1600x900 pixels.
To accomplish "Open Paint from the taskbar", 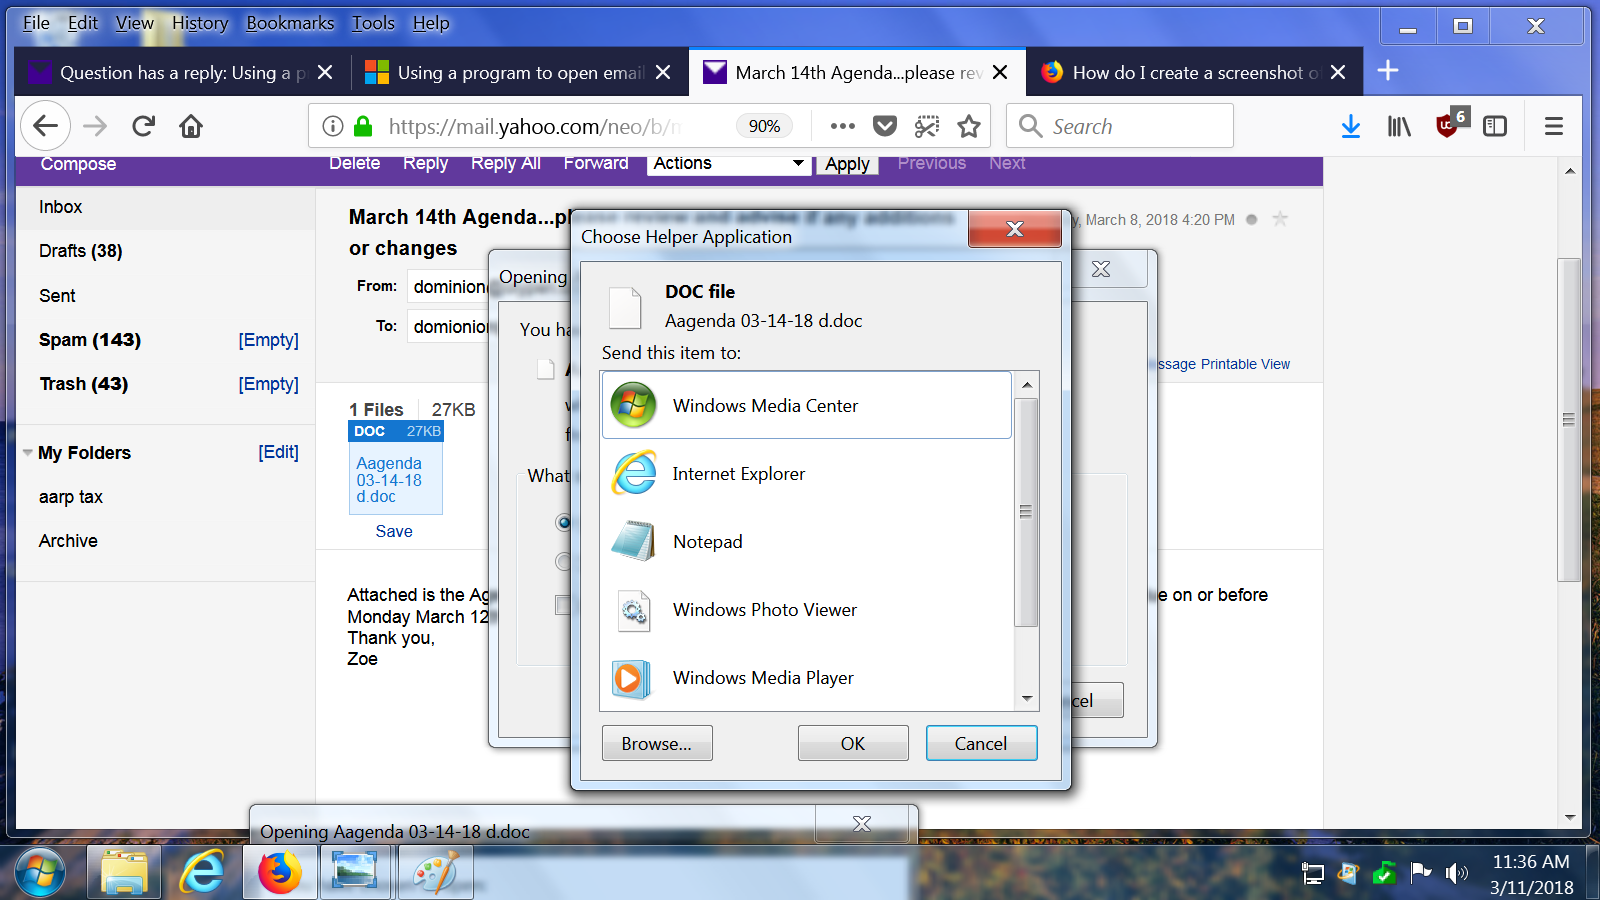I will [x=436, y=873].
